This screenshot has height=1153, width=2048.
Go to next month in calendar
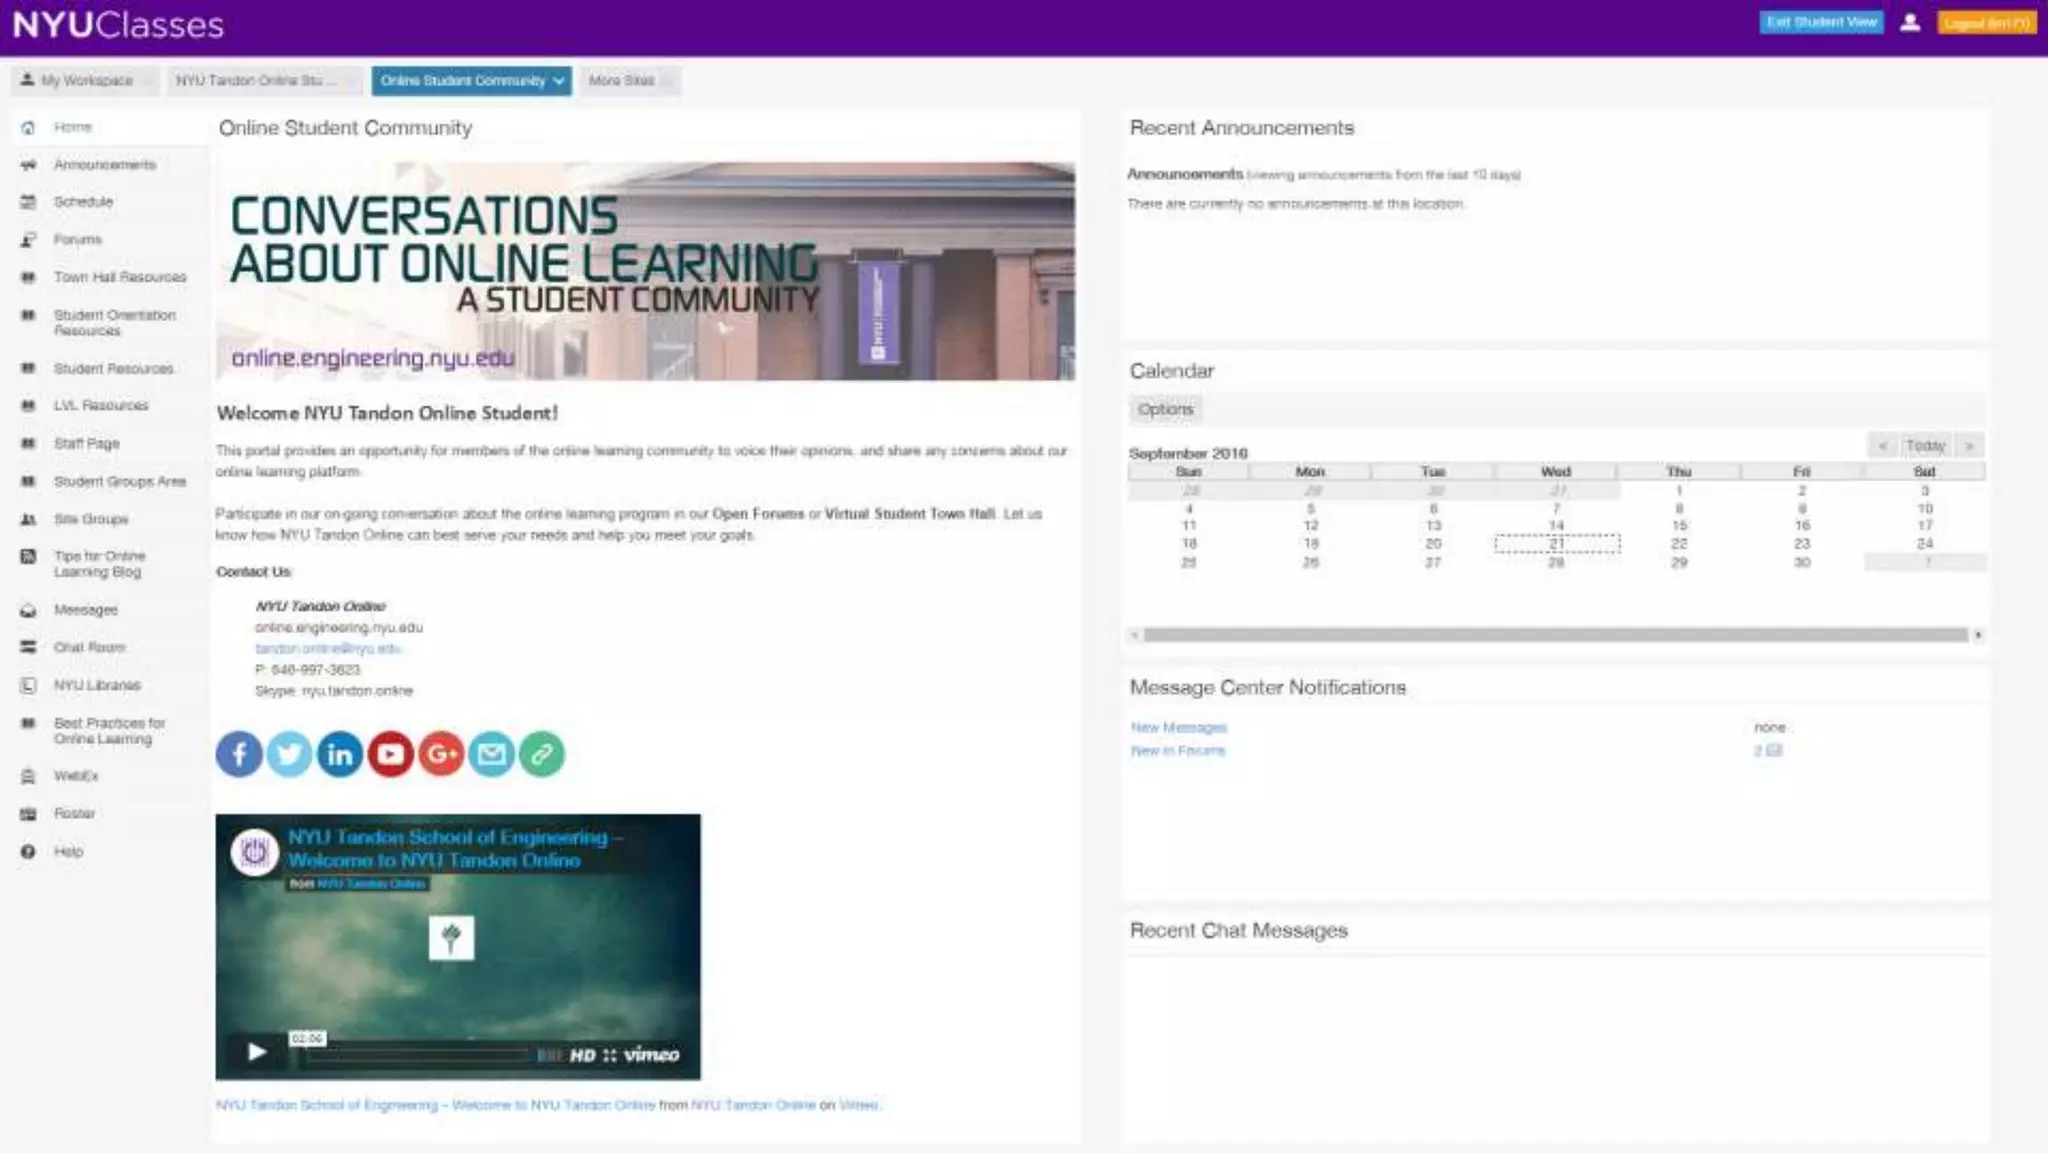1969,445
